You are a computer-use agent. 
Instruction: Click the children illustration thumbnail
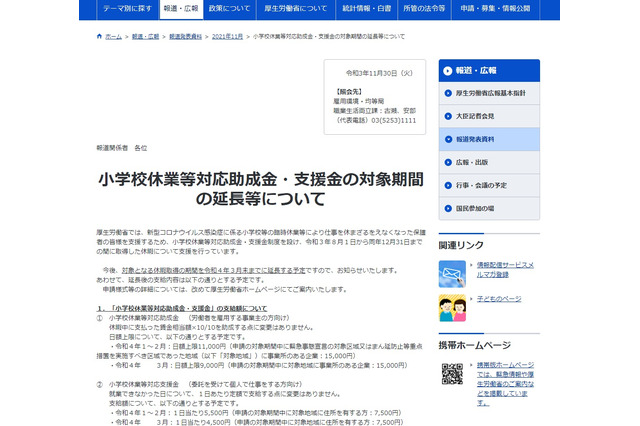[x=452, y=308]
